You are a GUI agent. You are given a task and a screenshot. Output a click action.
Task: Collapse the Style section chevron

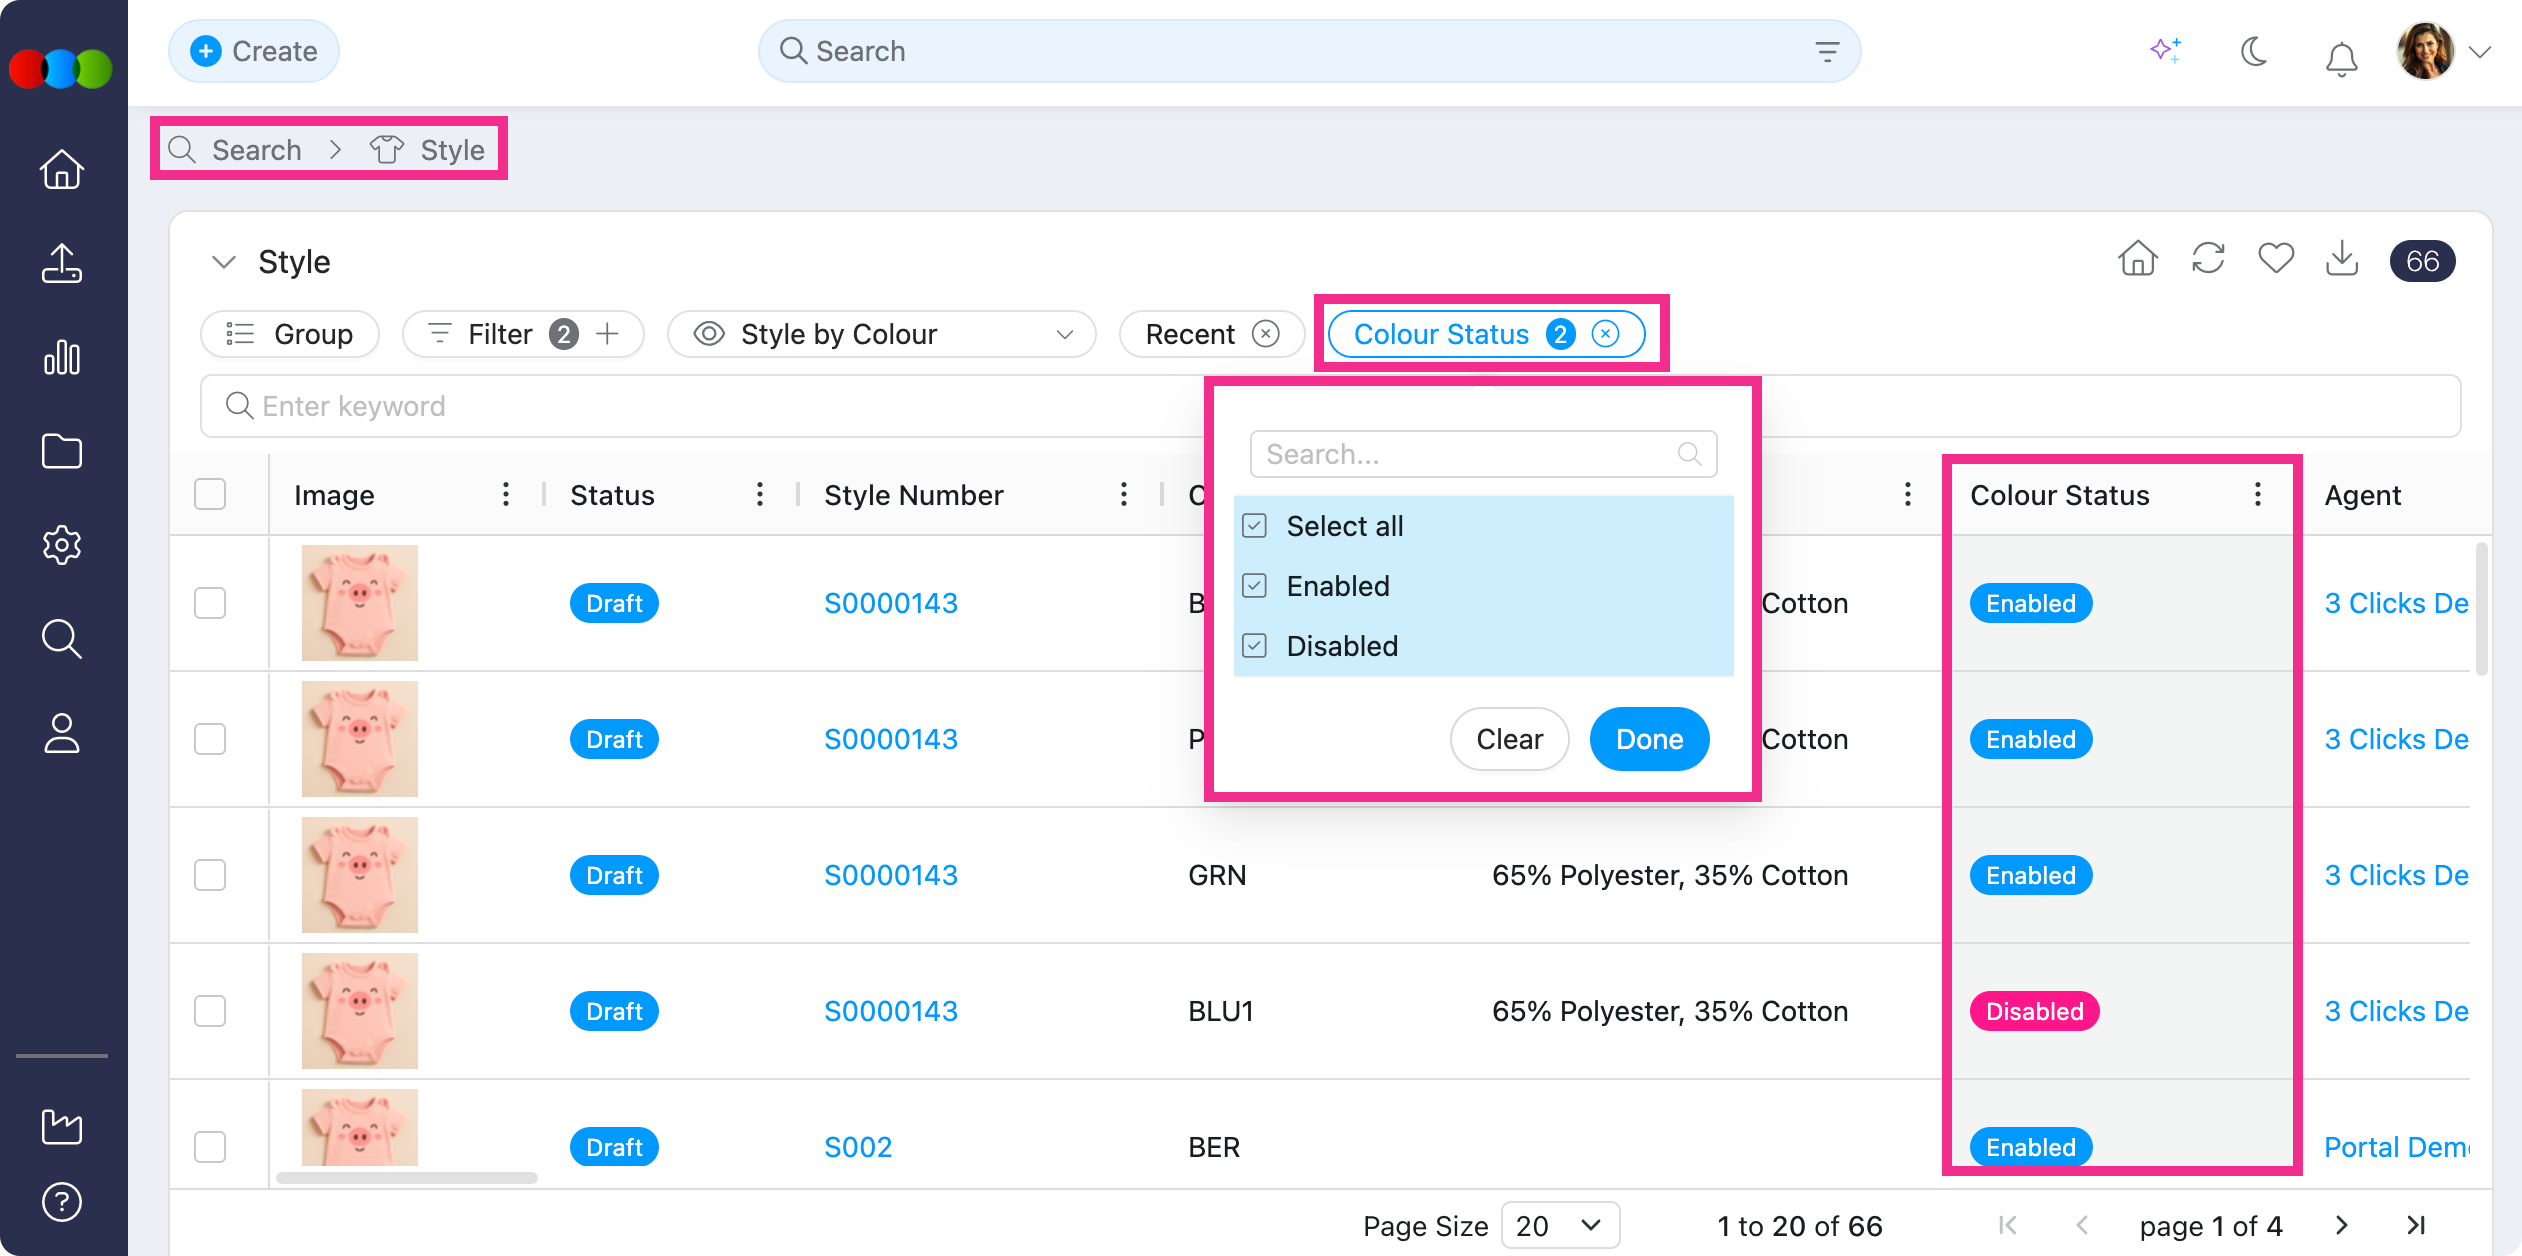click(224, 262)
